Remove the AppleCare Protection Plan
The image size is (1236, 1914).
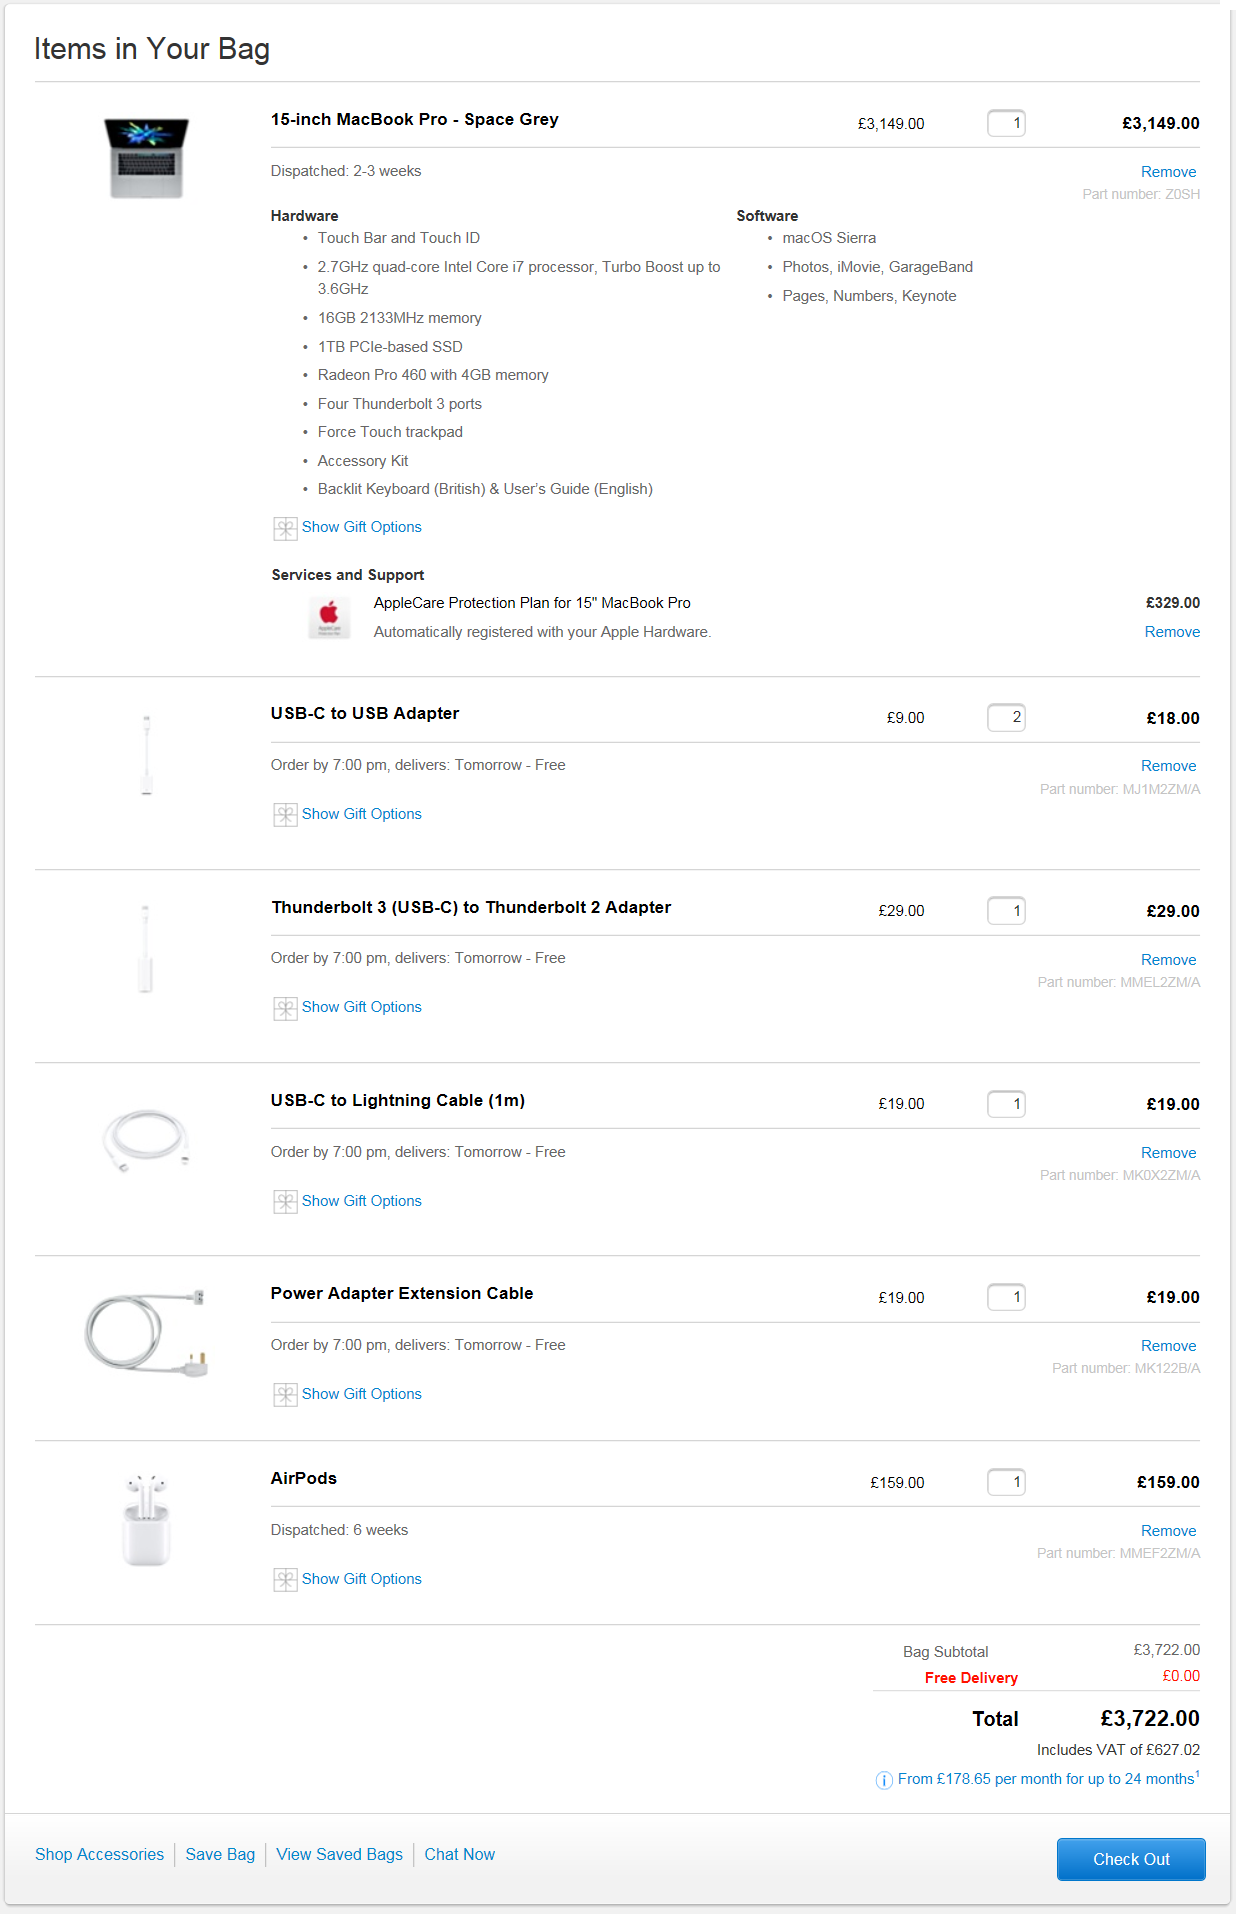click(1172, 632)
